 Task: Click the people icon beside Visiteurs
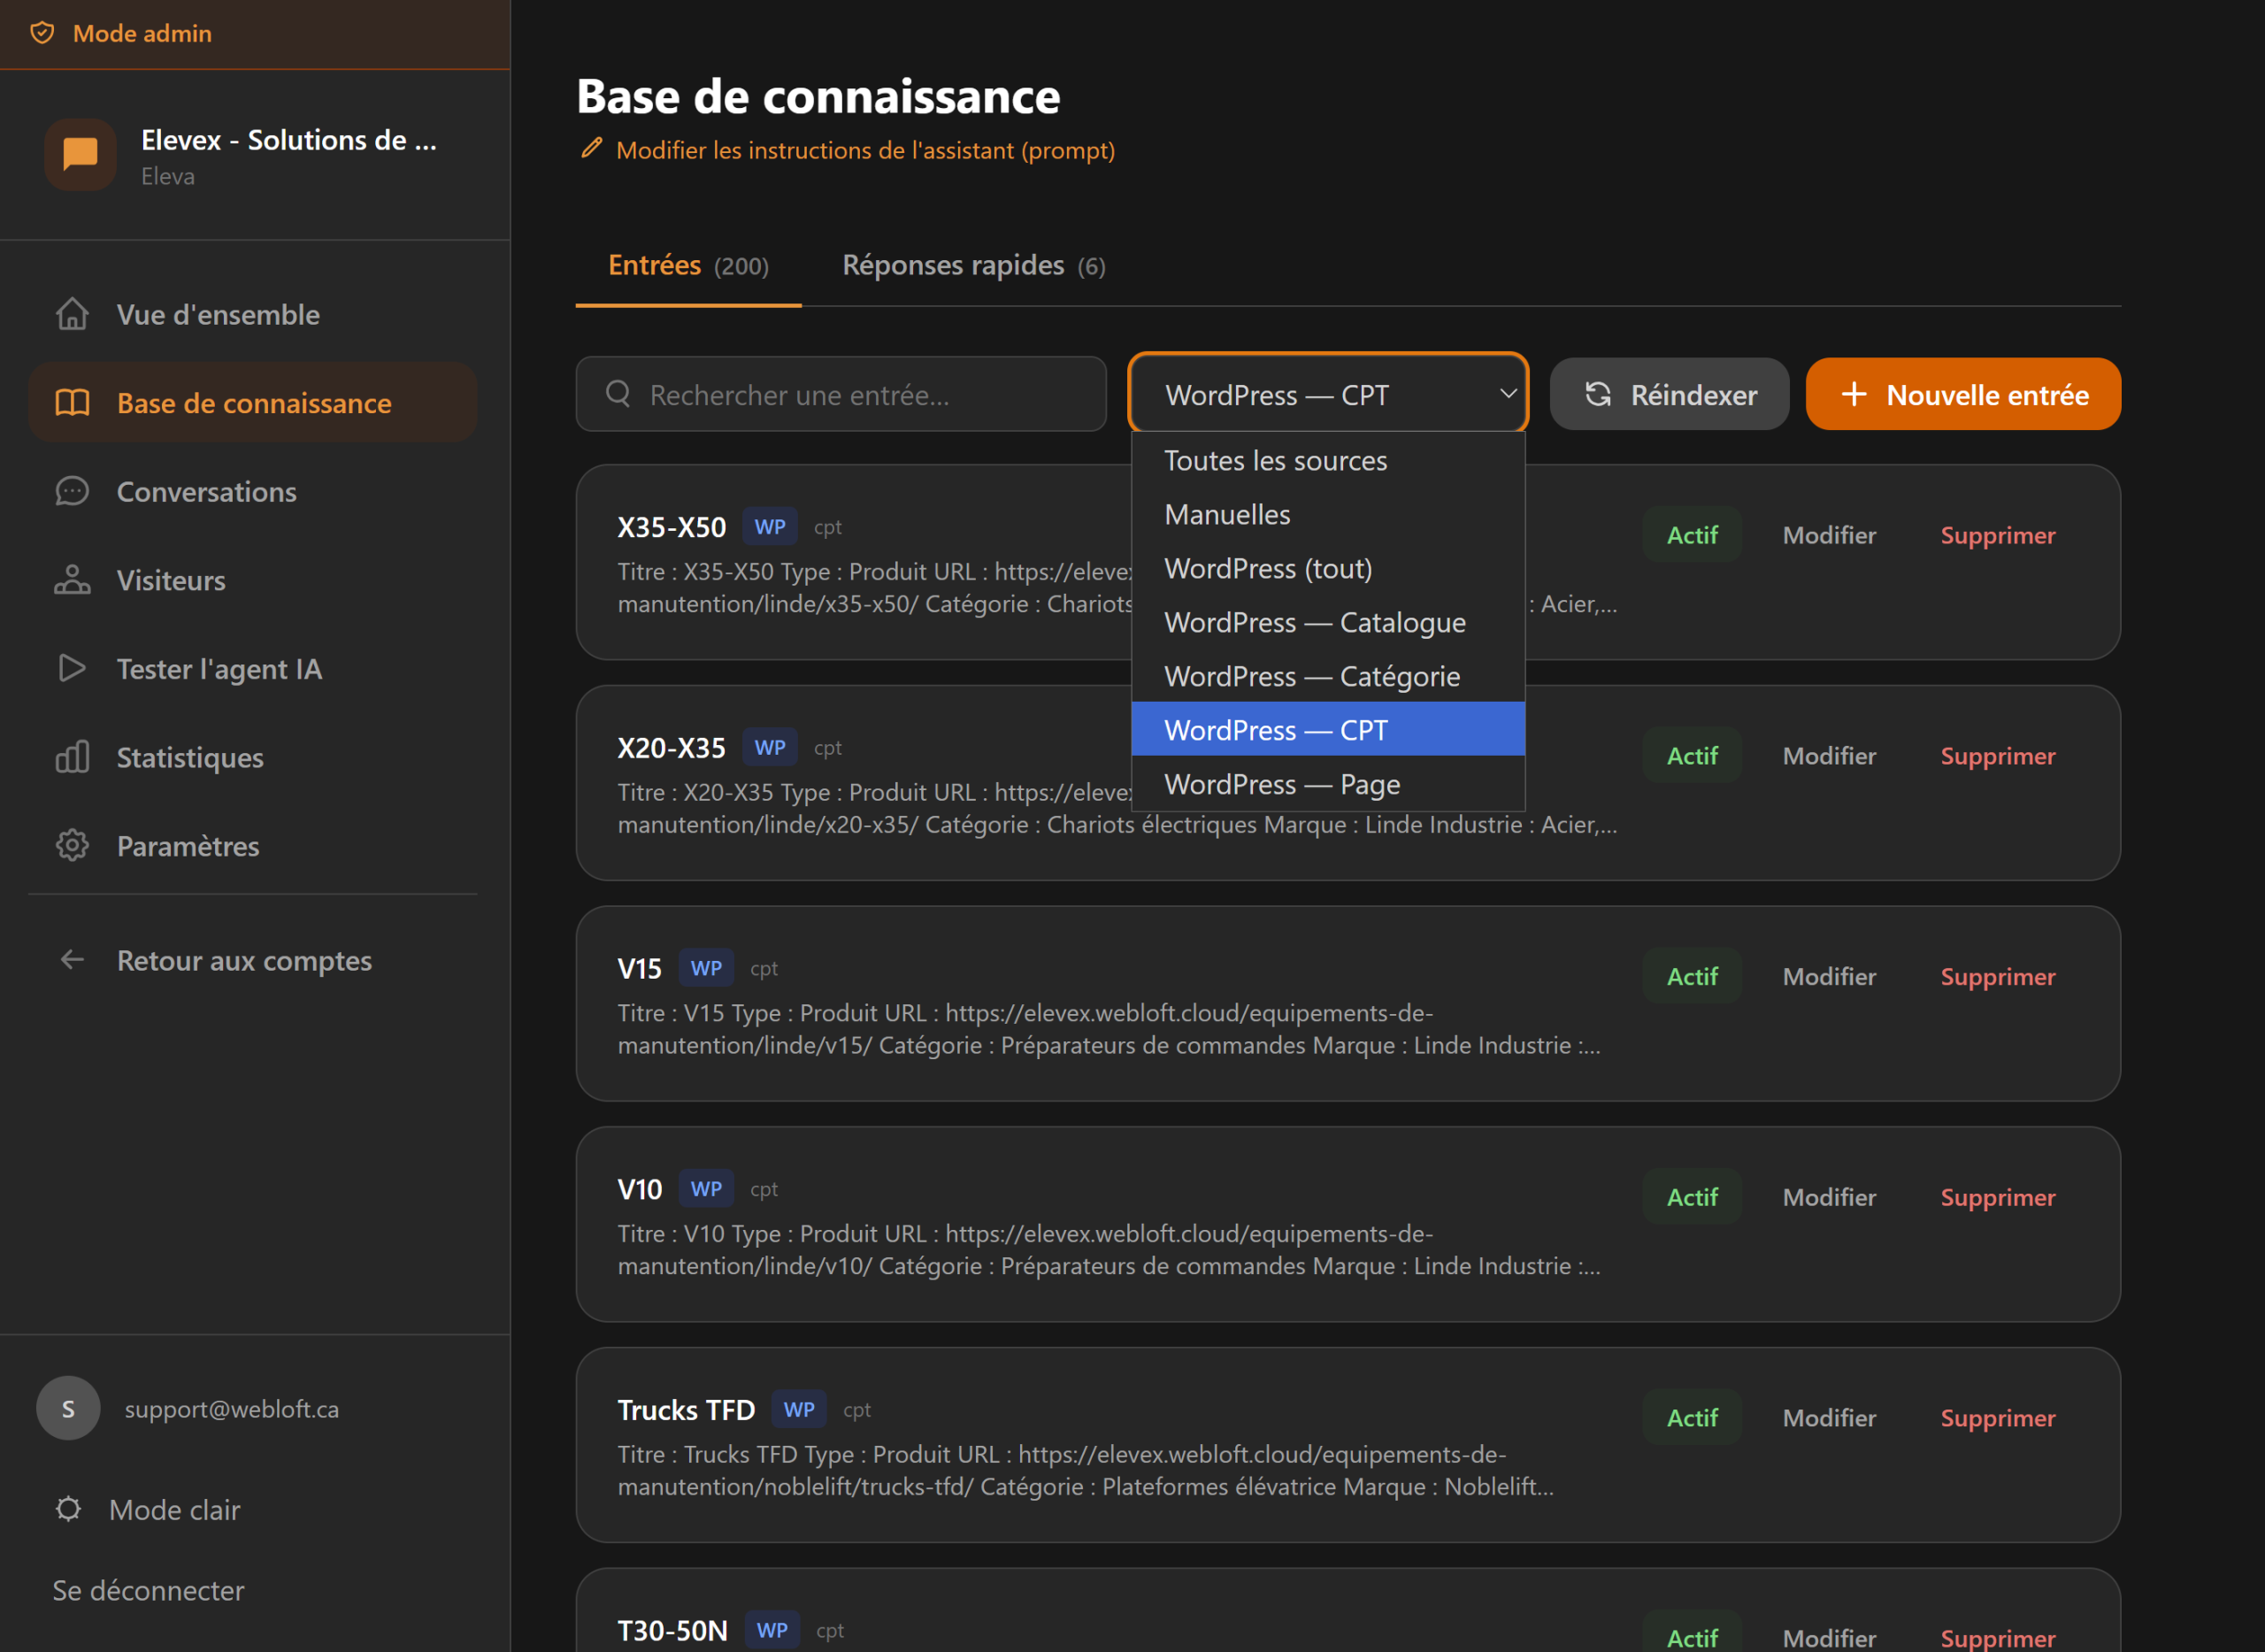pos(72,580)
